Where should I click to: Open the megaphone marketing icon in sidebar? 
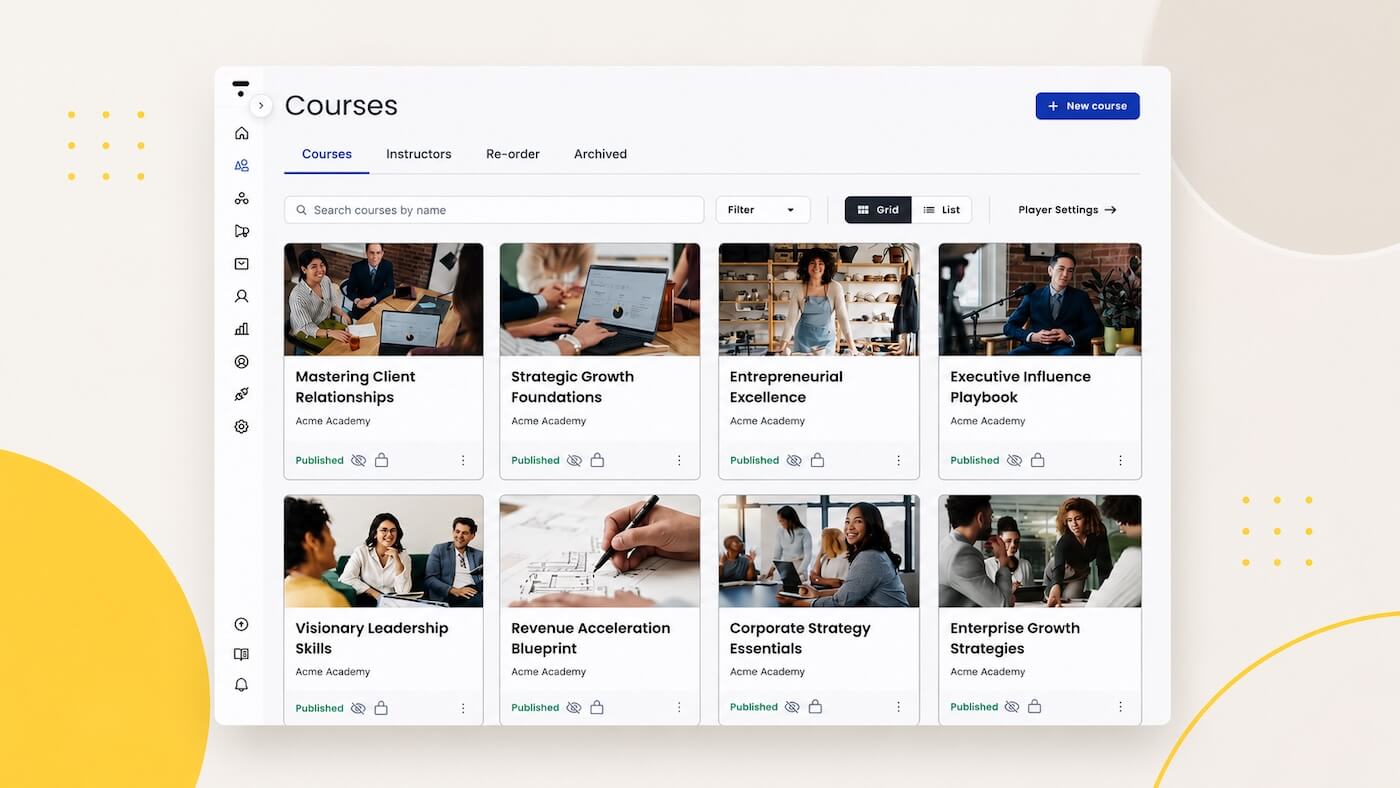(241, 231)
